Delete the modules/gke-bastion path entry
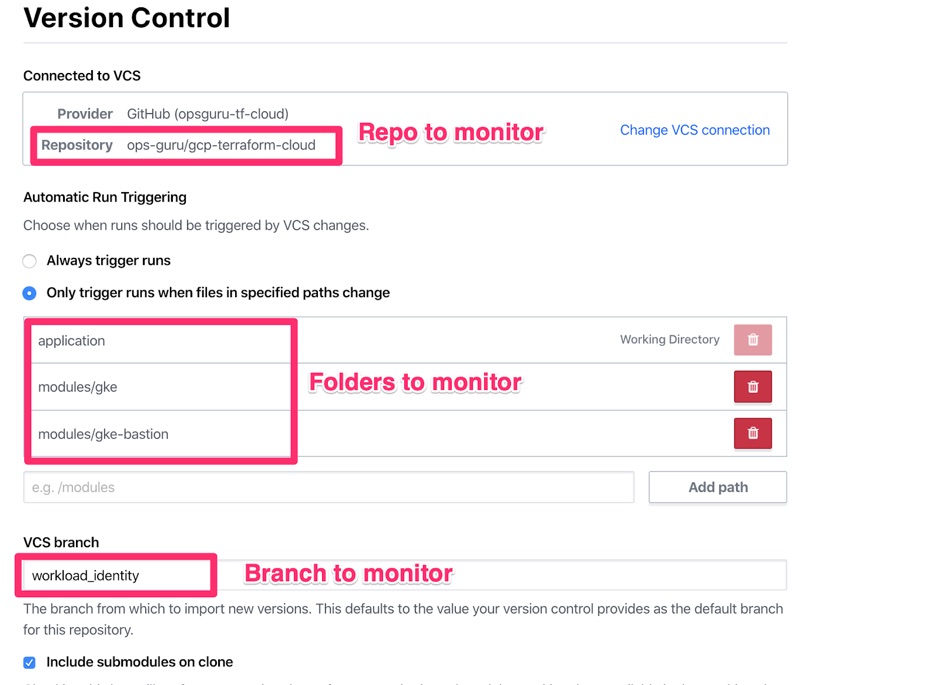 point(752,434)
